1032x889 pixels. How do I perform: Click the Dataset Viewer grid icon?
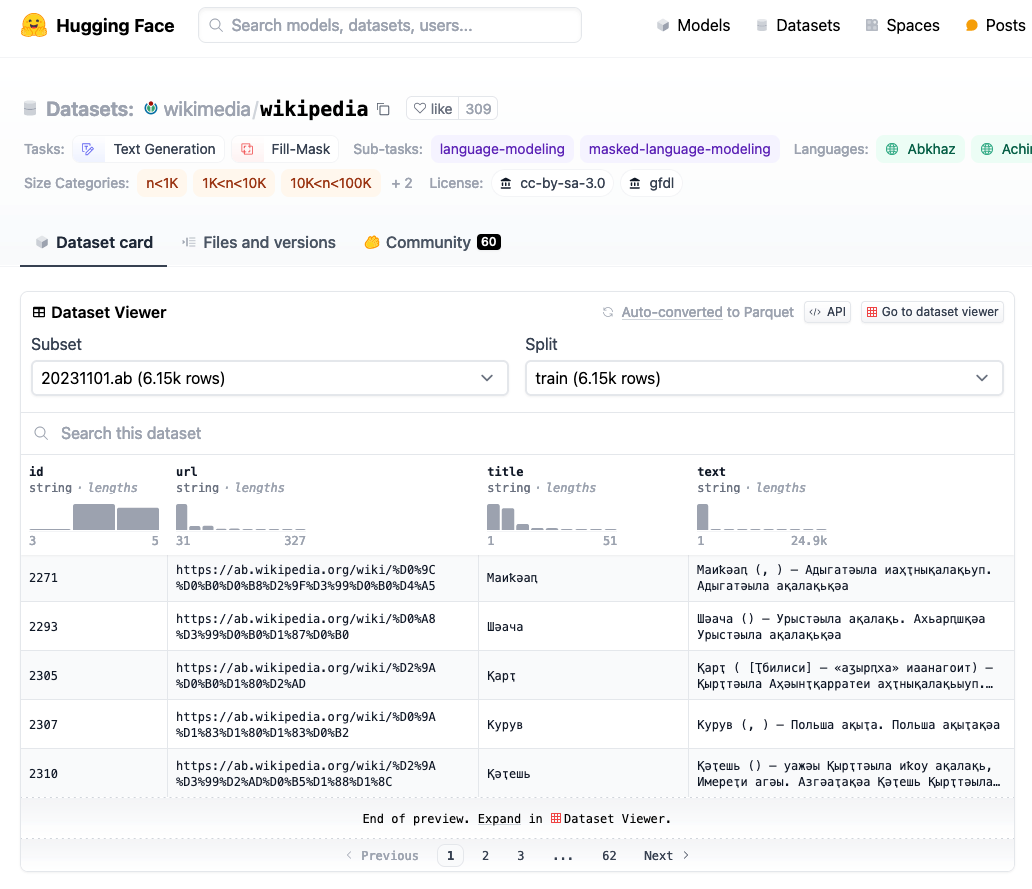[39, 313]
